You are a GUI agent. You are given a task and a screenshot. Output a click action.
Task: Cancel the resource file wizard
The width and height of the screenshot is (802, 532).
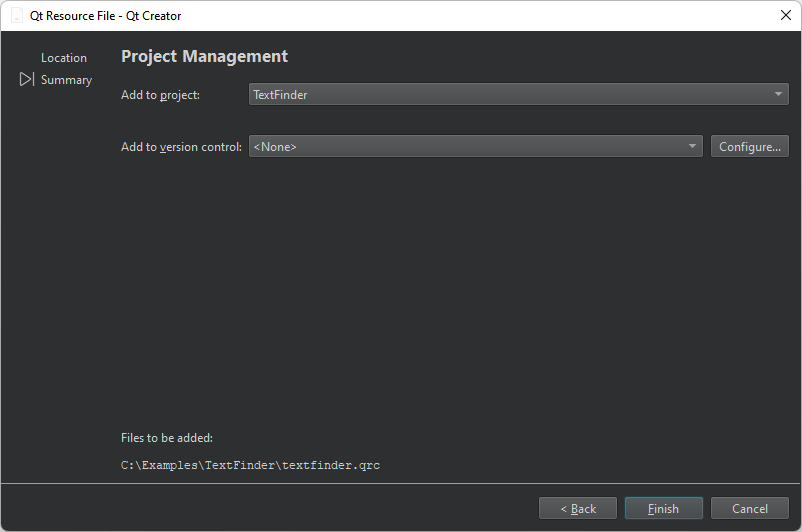[749, 509]
